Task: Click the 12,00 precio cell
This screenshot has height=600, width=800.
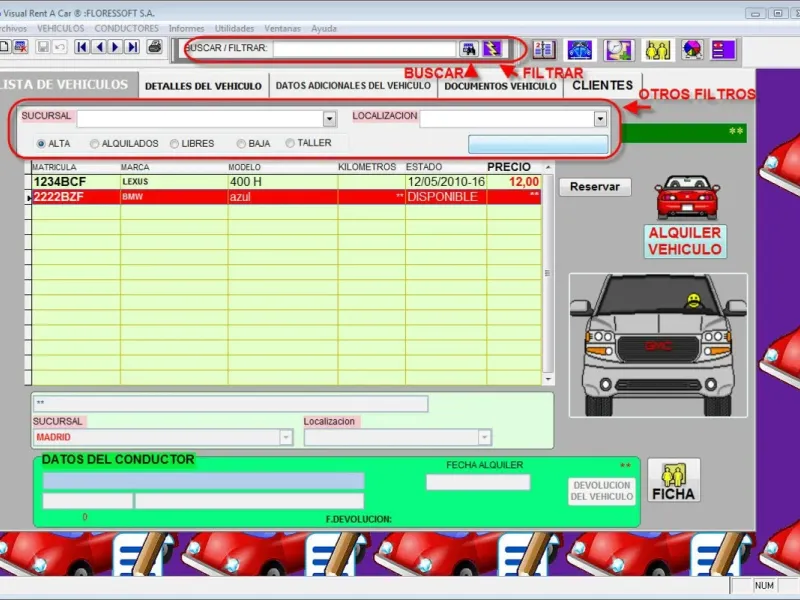Action: click(x=513, y=182)
